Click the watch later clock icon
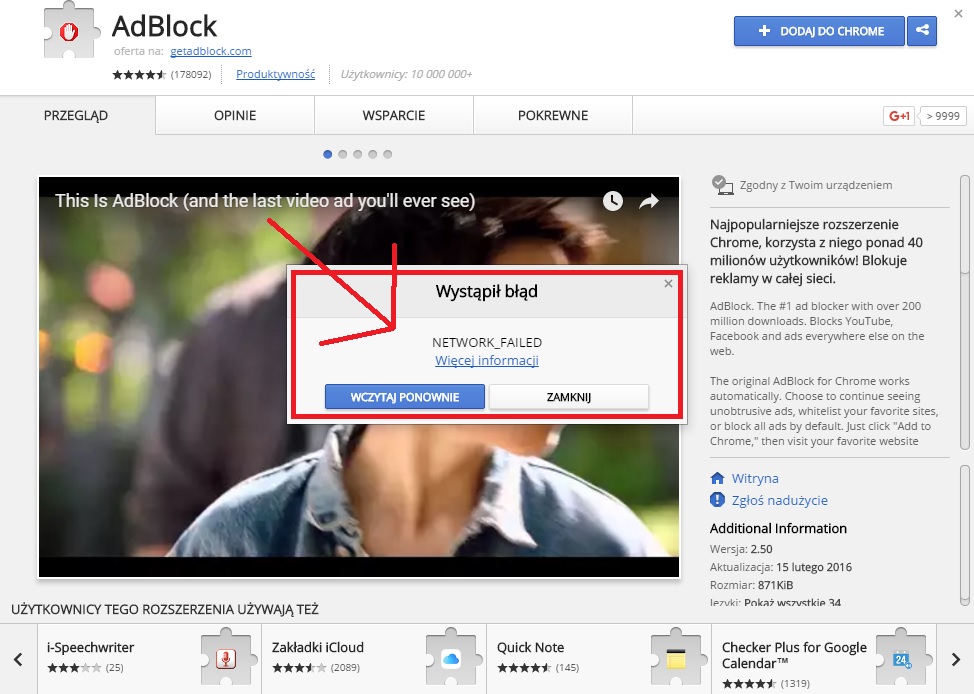Screen dimensions: 974x694 [612, 201]
